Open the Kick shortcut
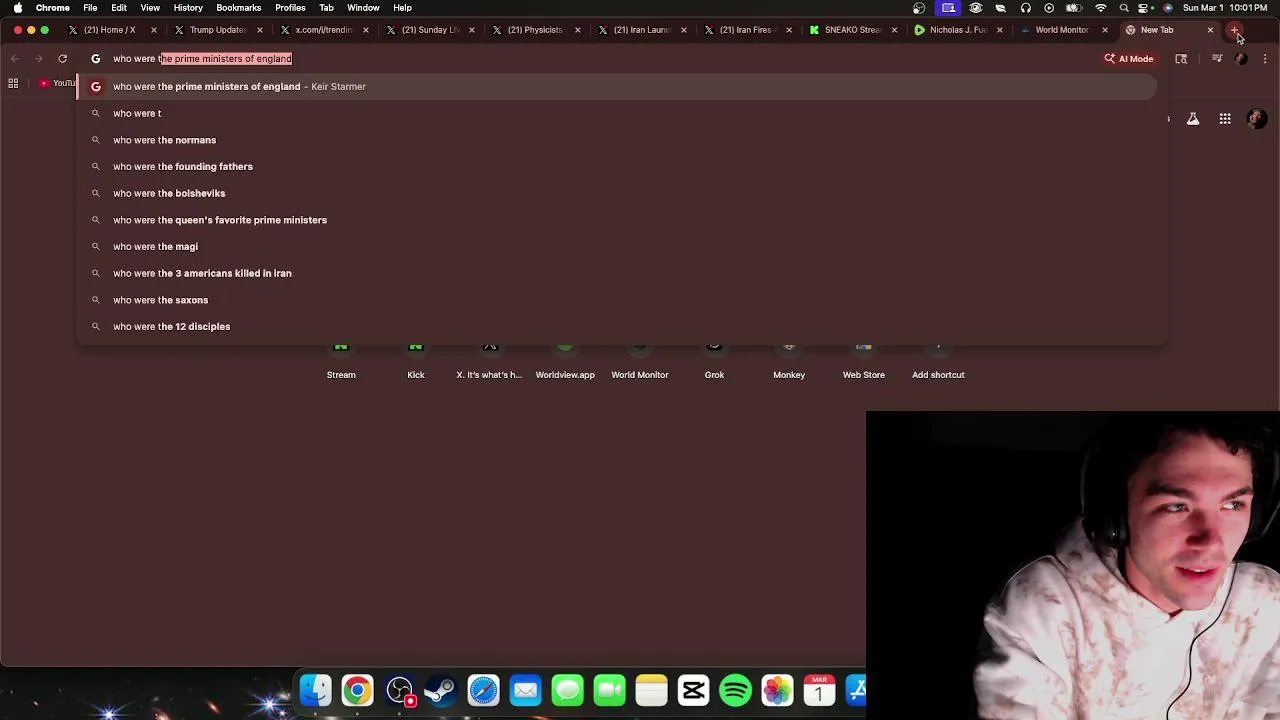 tap(416, 362)
